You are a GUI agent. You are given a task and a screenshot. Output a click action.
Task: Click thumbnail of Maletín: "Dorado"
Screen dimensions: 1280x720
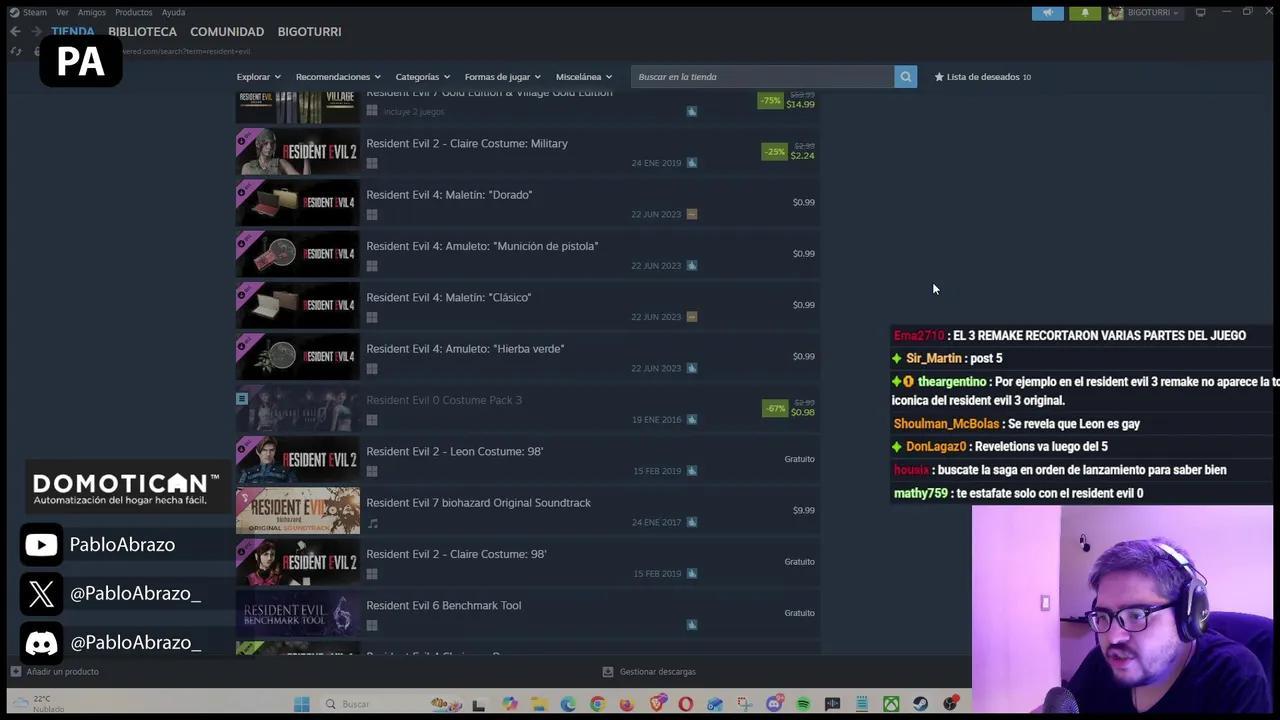tap(297, 203)
